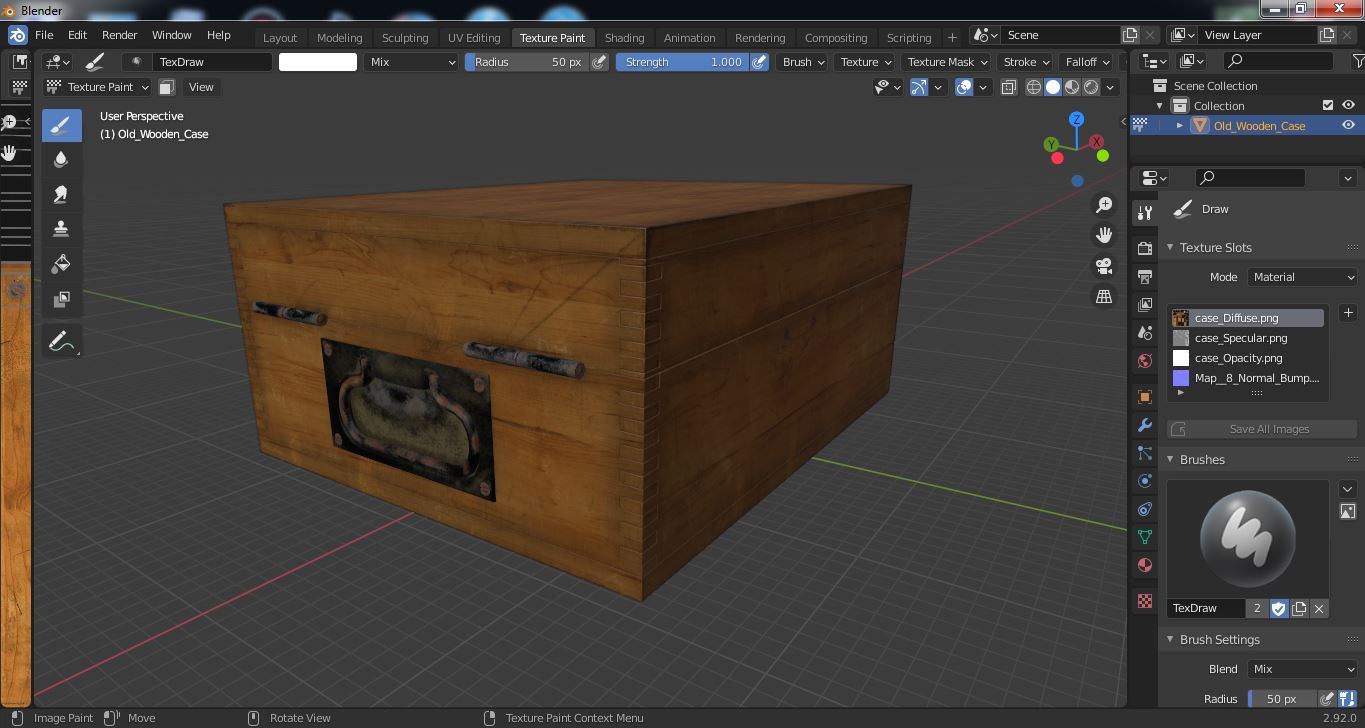This screenshot has height=728, width=1365.
Task: Click the Save All Images button
Action: click(x=1262, y=429)
